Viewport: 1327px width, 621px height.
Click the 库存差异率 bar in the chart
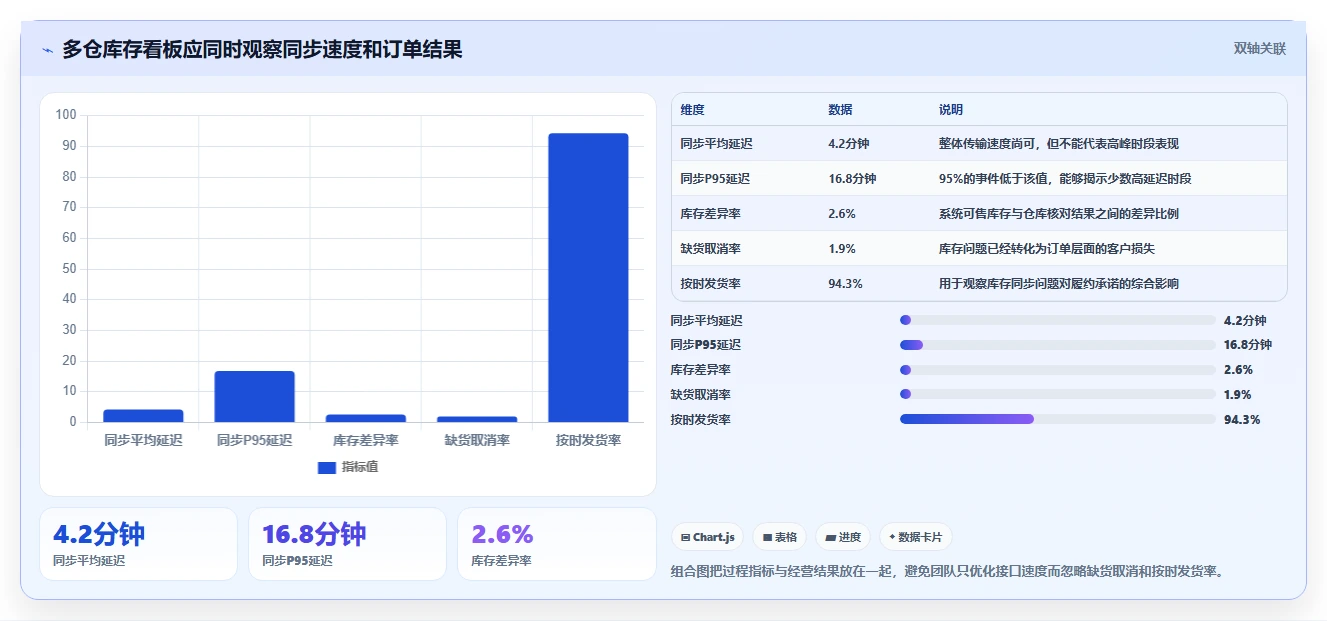point(365,418)
